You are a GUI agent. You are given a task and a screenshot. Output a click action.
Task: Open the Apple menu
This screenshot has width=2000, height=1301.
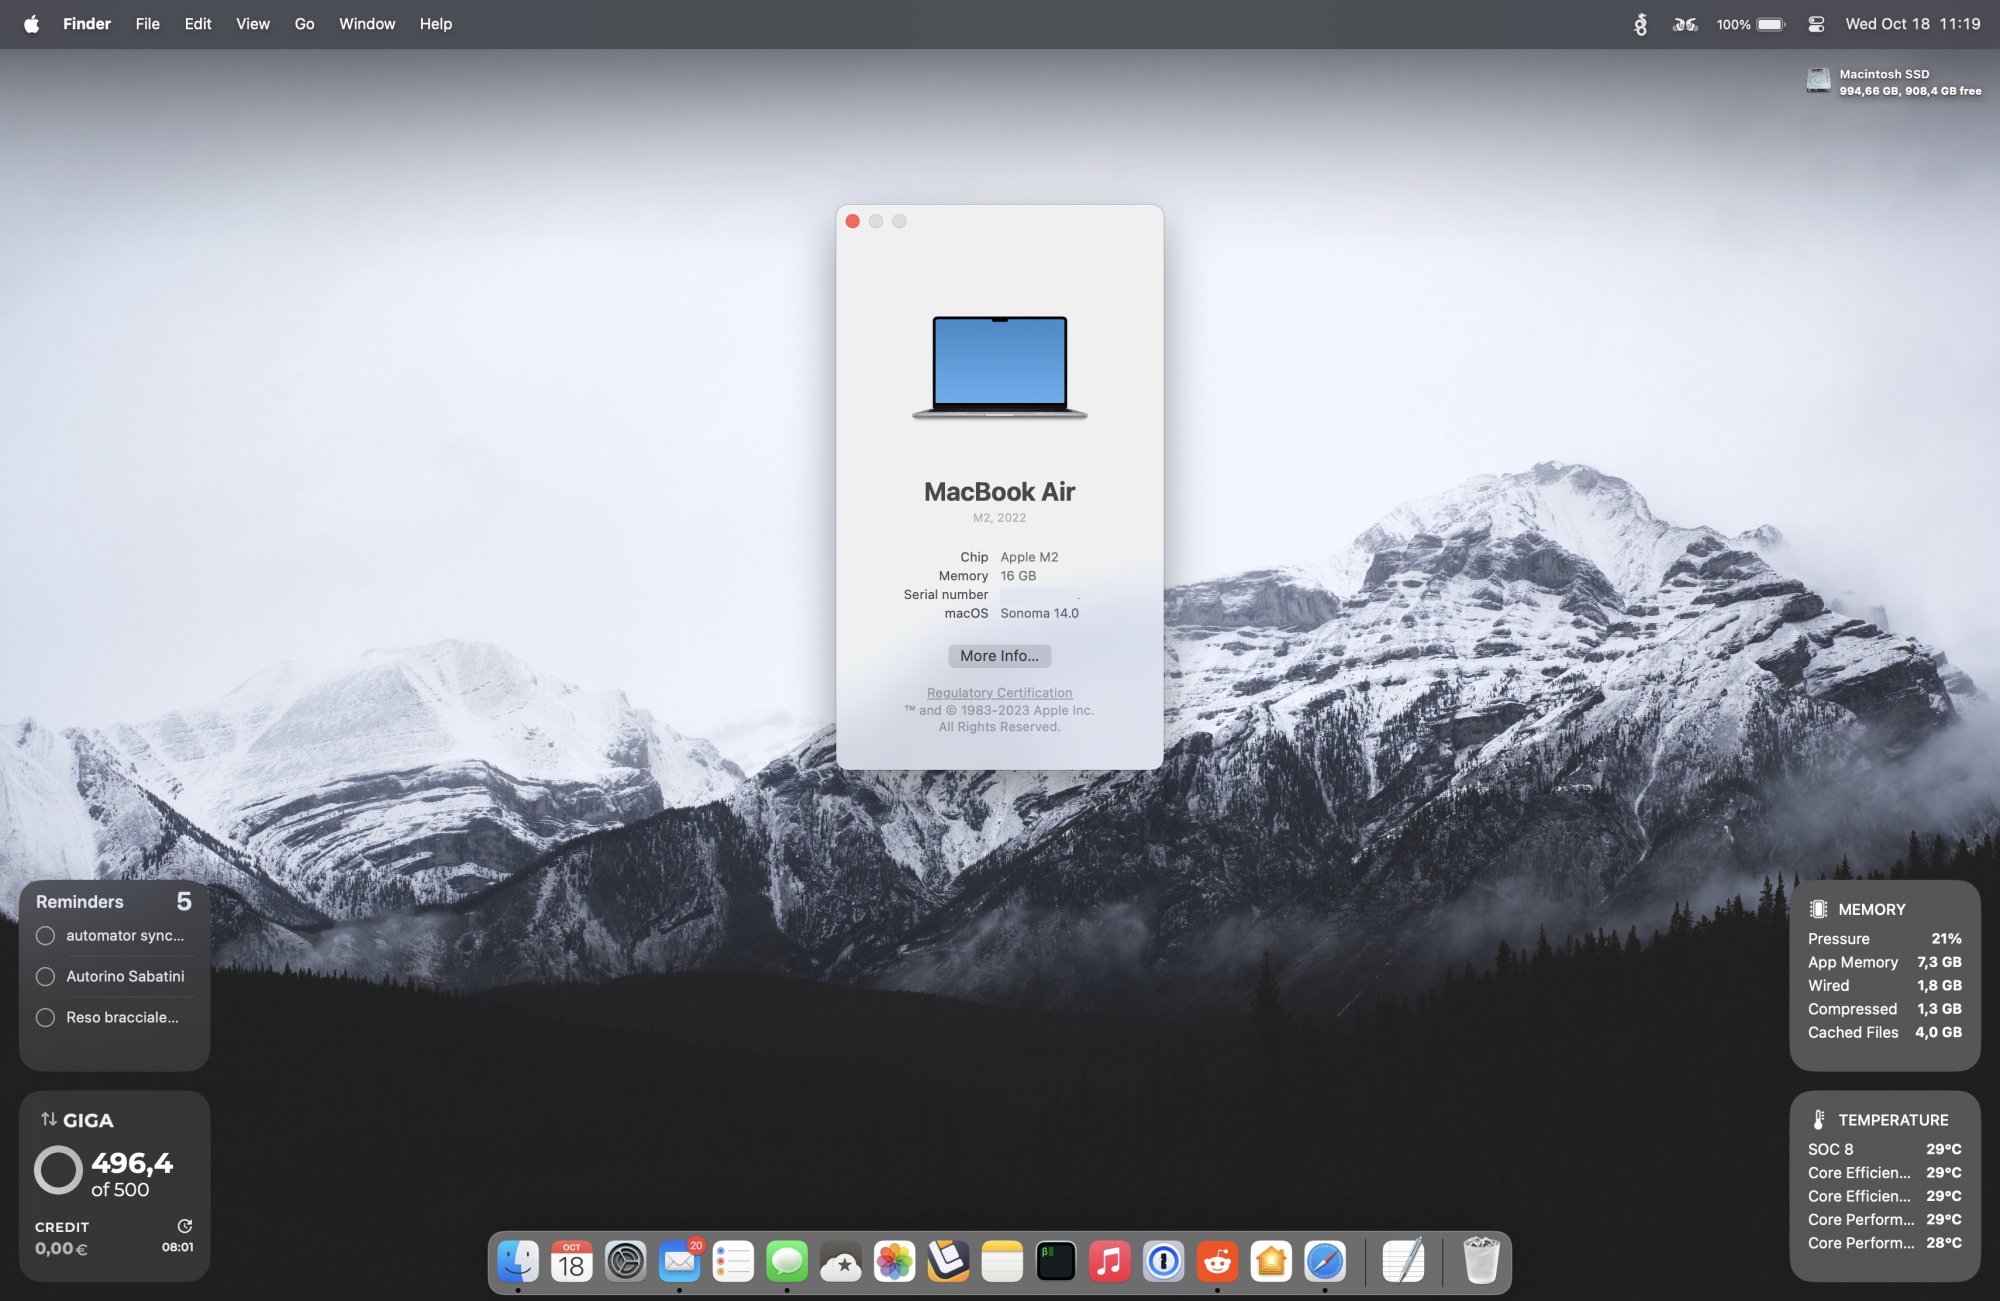[x=32, y=24]
